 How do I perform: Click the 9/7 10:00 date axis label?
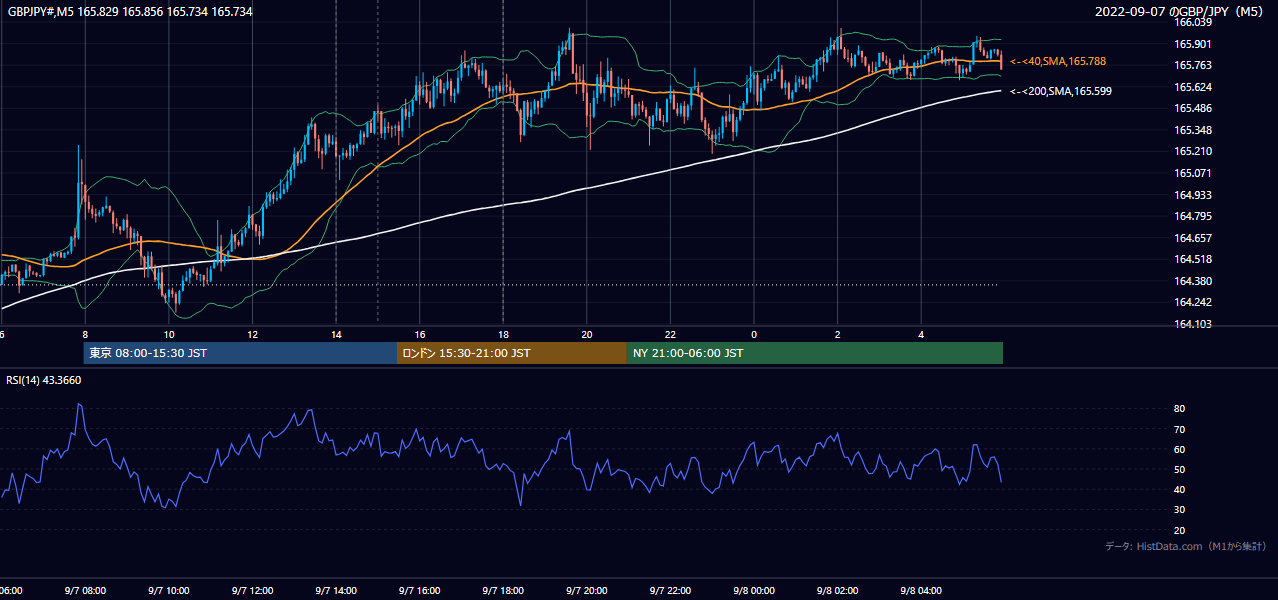(168, 591)
